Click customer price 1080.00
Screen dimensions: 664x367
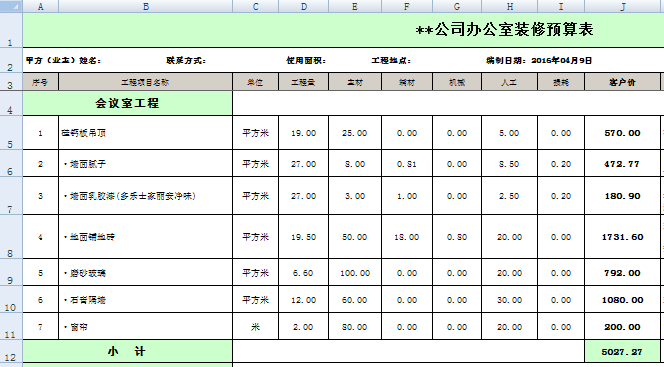pos(622,300)
